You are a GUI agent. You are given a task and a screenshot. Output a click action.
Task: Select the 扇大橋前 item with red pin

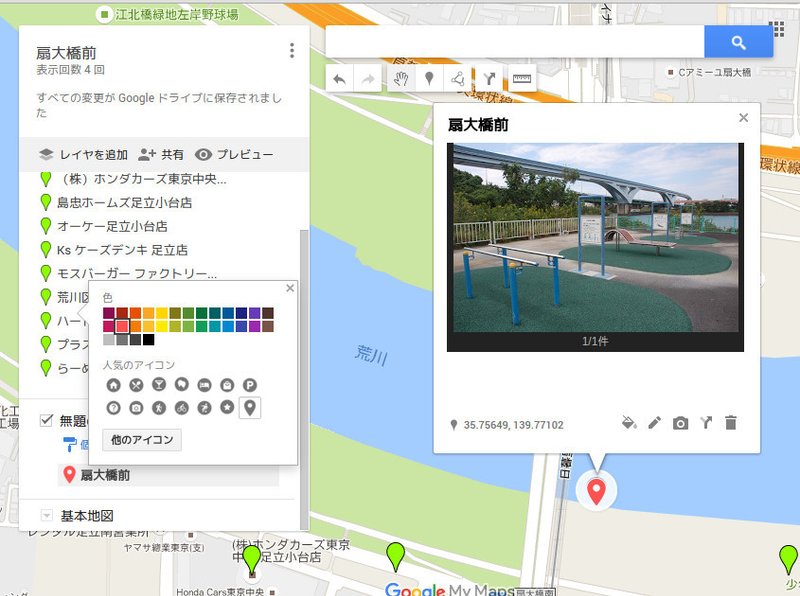pos(168,475)
